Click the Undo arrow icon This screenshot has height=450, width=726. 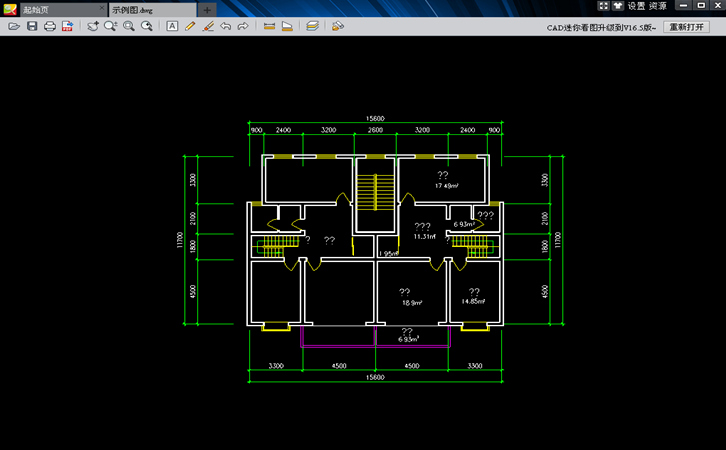pos(225,26)
